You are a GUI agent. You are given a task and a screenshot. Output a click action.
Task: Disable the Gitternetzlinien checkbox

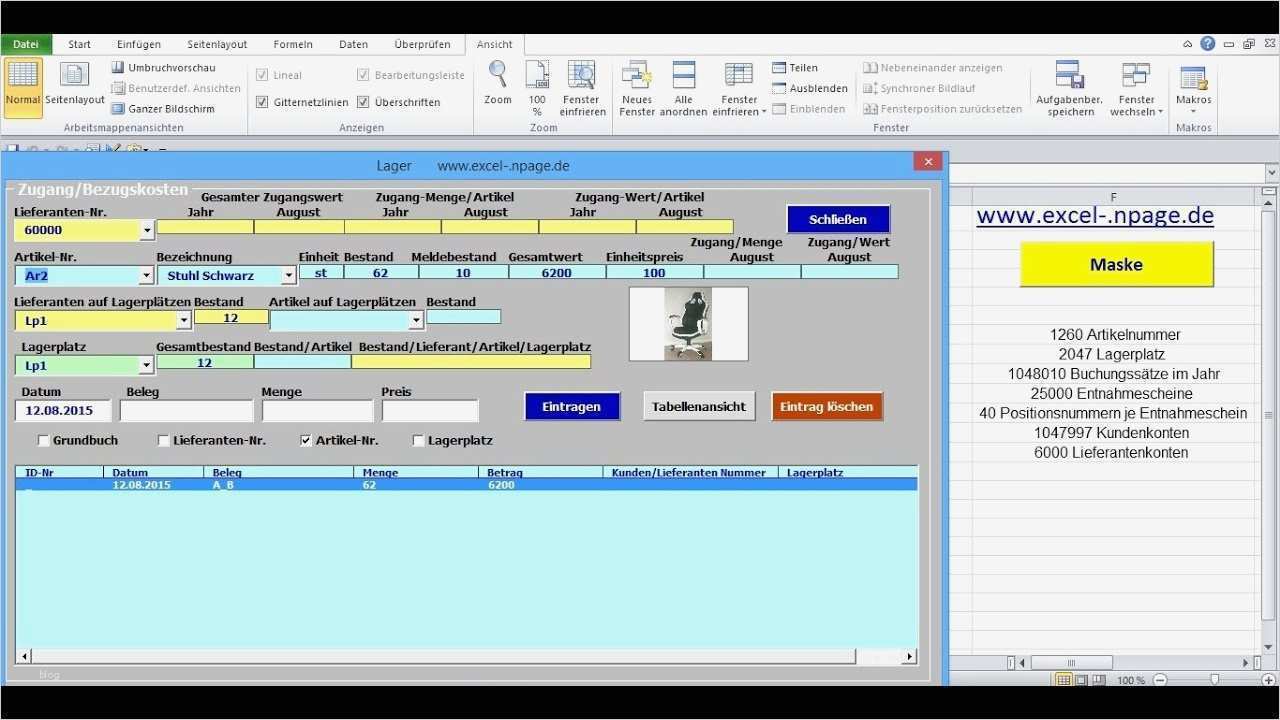click(262, 101)
